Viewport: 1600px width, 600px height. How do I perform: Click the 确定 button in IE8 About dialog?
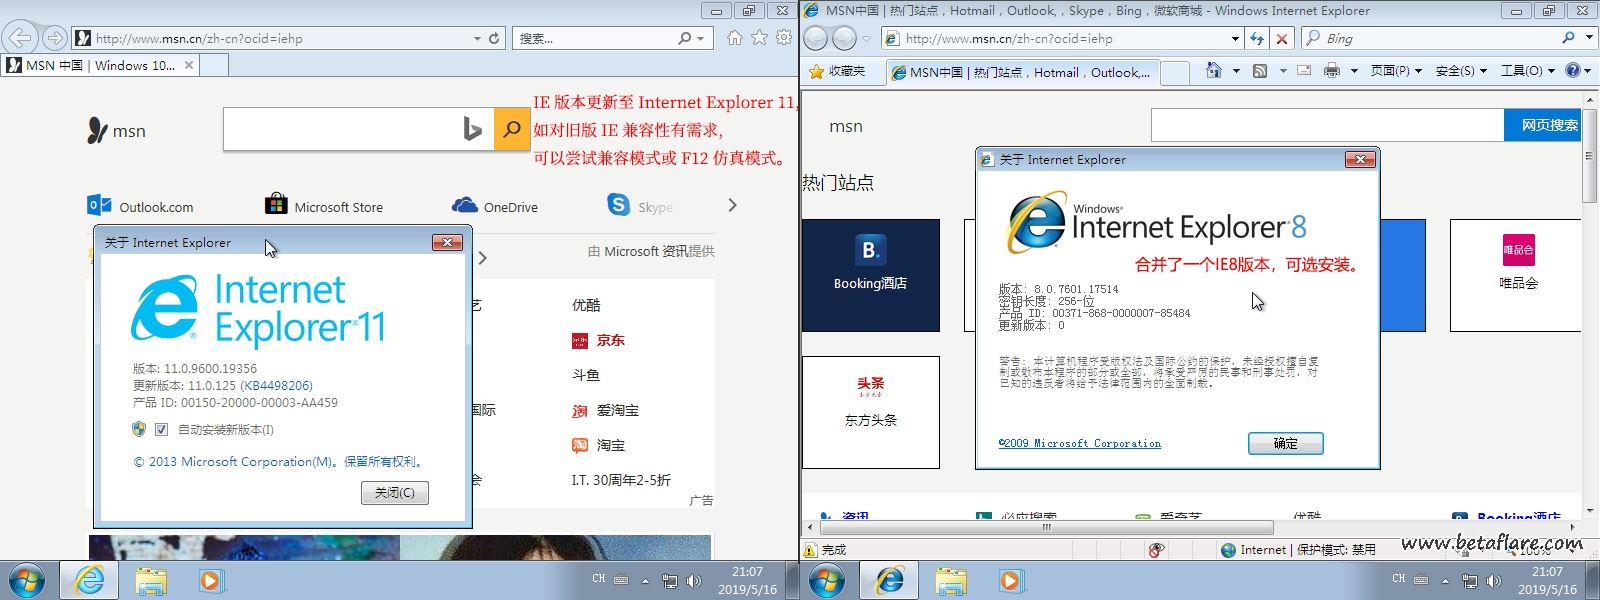1285,443
